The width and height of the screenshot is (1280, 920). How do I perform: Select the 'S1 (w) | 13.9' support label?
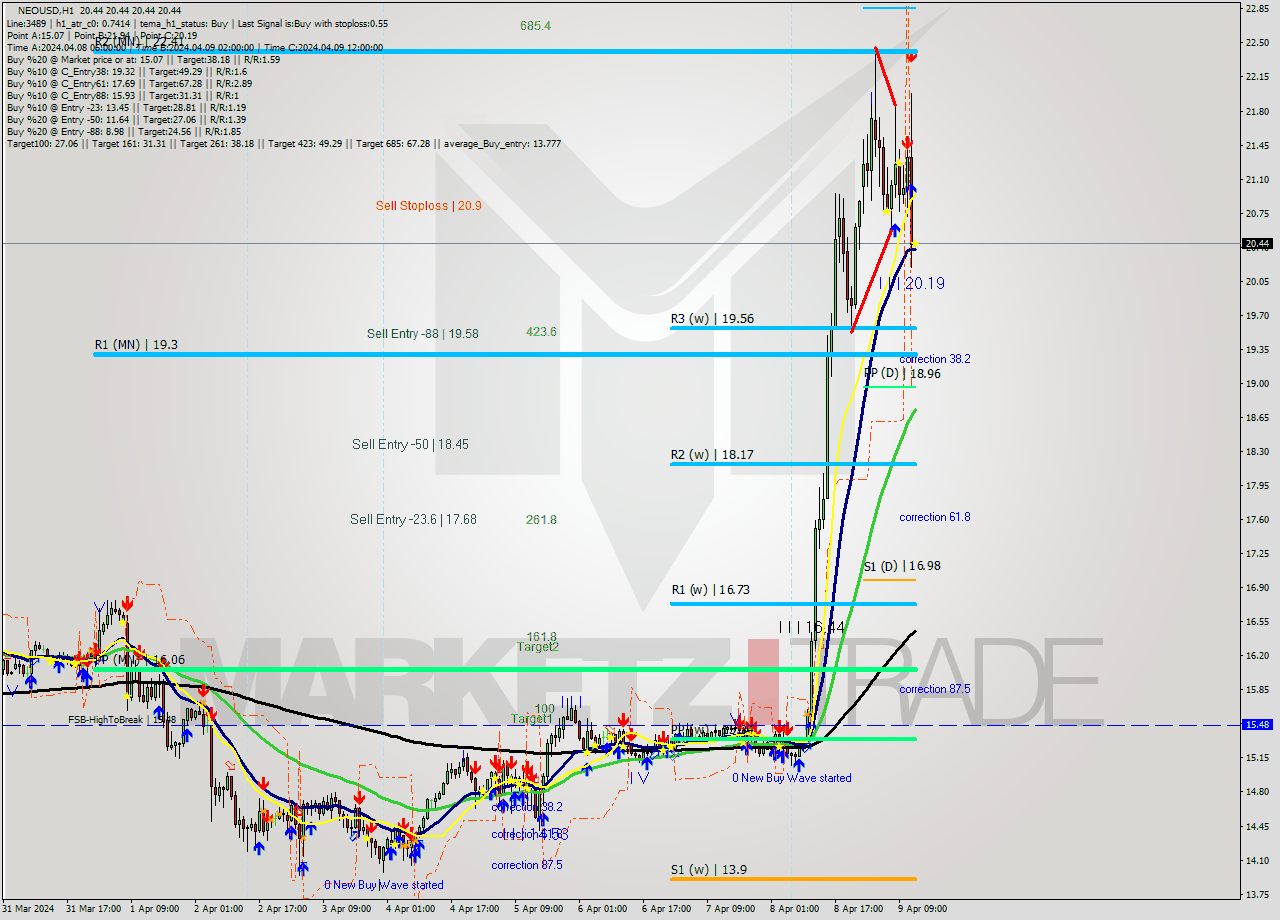(x=708, y=870)
